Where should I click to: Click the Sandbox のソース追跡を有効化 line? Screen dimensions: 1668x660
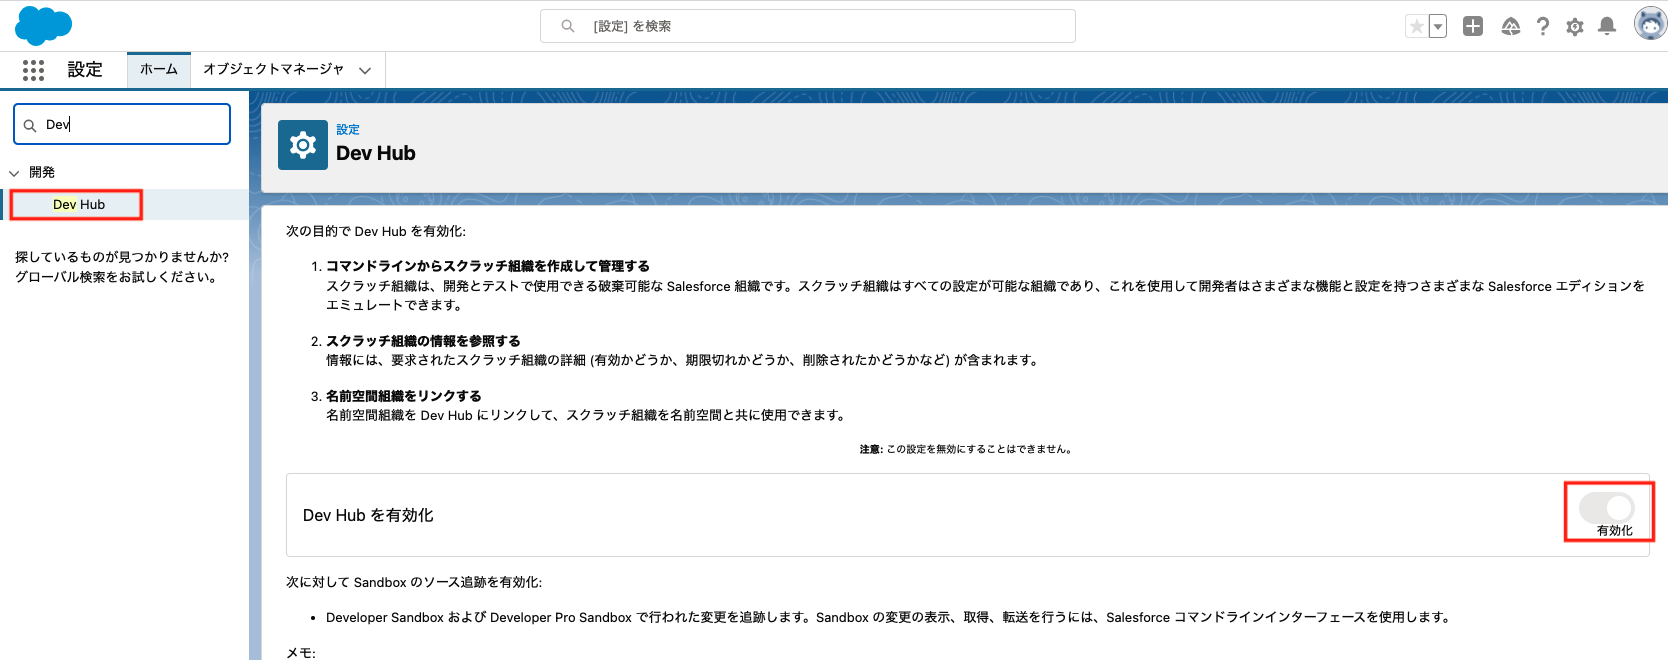click(414, 582)
